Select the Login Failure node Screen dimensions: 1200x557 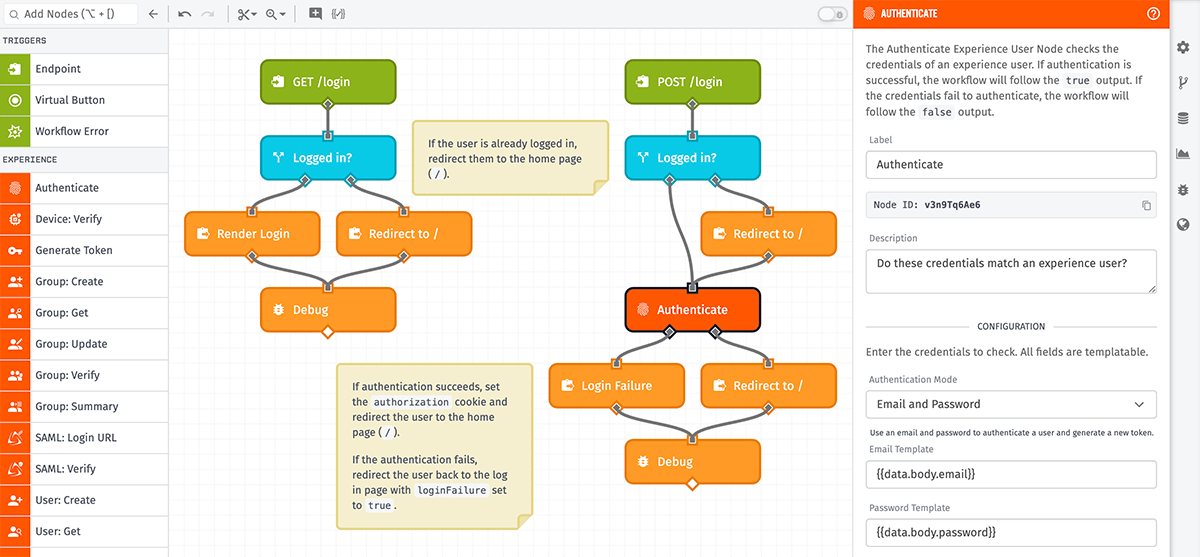point(617,386)
